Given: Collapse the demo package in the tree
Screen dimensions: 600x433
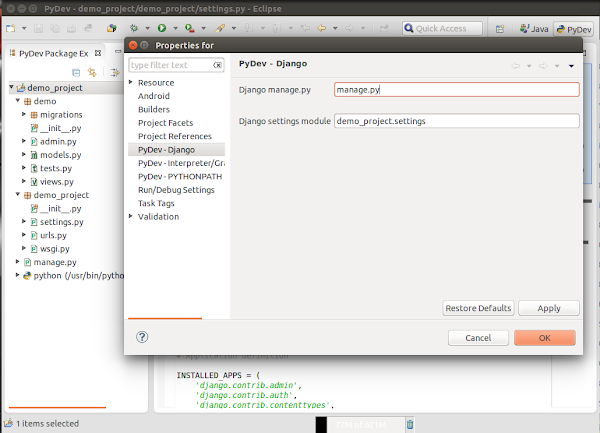Looking at the screenshot, I should coord(18,101).
